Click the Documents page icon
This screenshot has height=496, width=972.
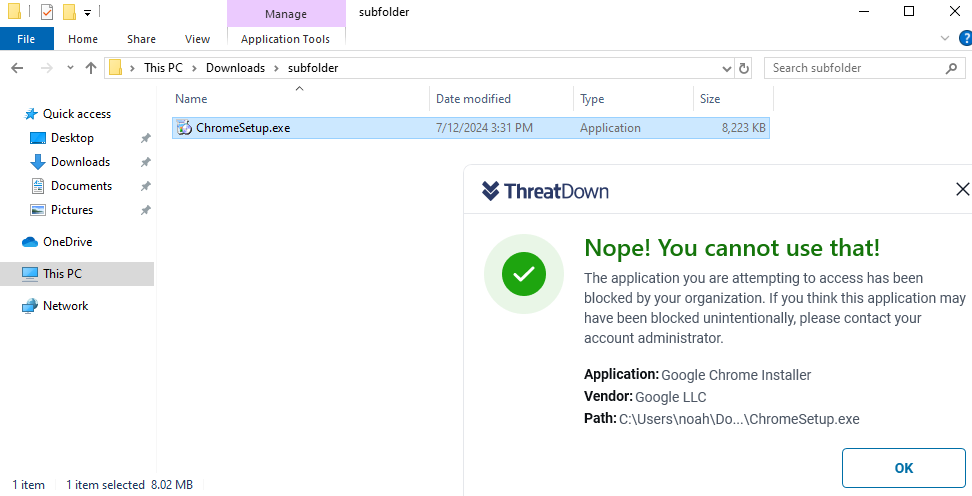[x=38, y=186]
